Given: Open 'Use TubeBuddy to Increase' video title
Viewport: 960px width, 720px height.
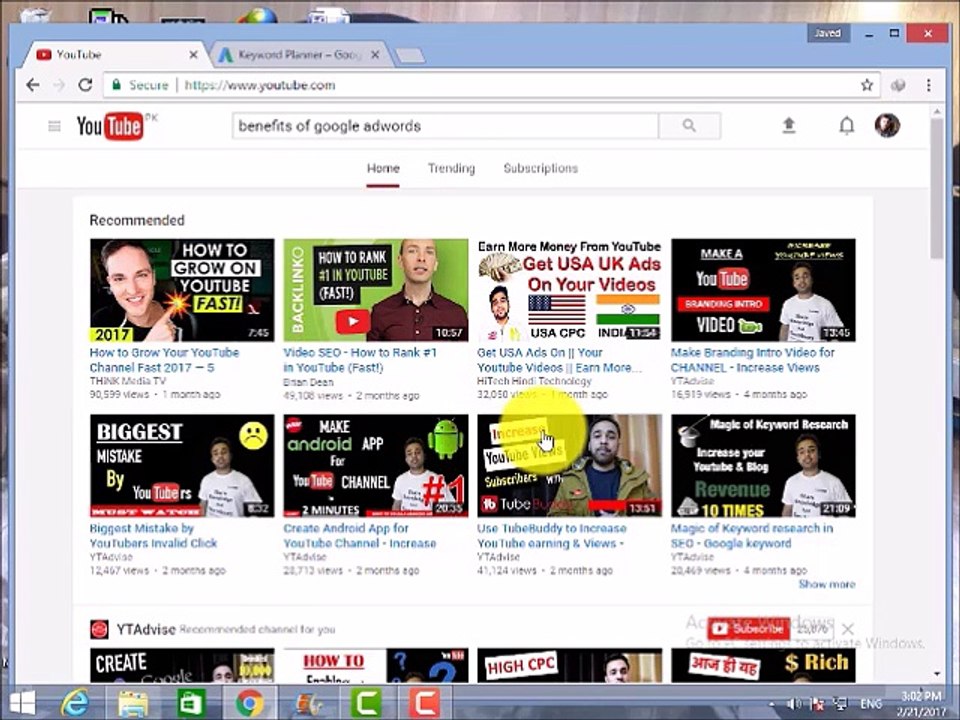Looking at the screenshot, I should tap(552, 536).
